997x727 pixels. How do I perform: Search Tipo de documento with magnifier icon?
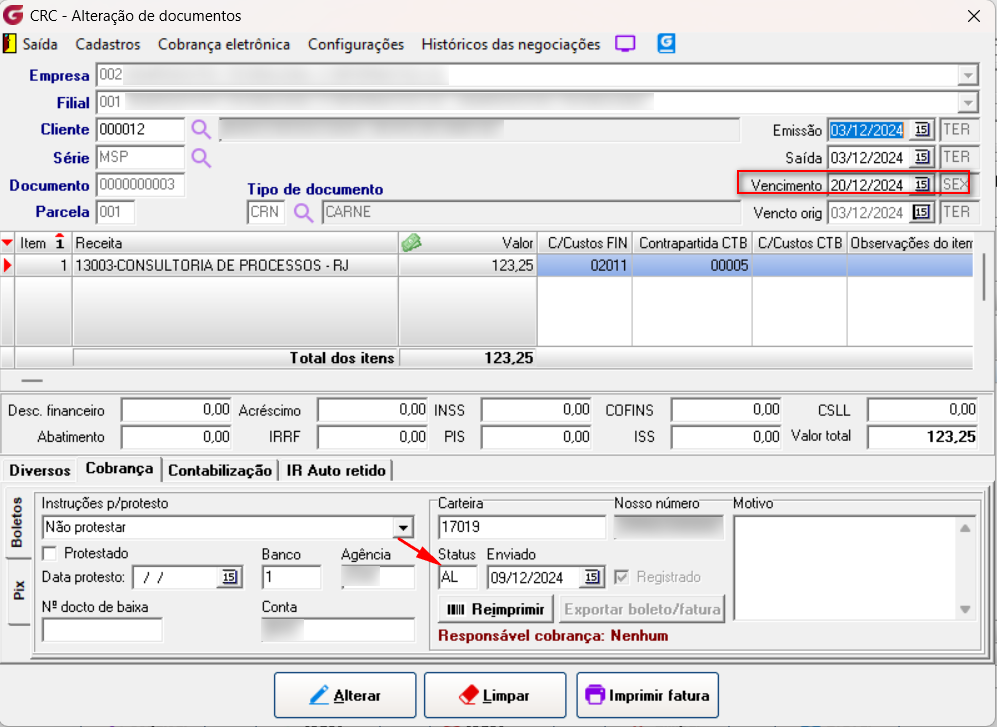(x=303, y=212)
